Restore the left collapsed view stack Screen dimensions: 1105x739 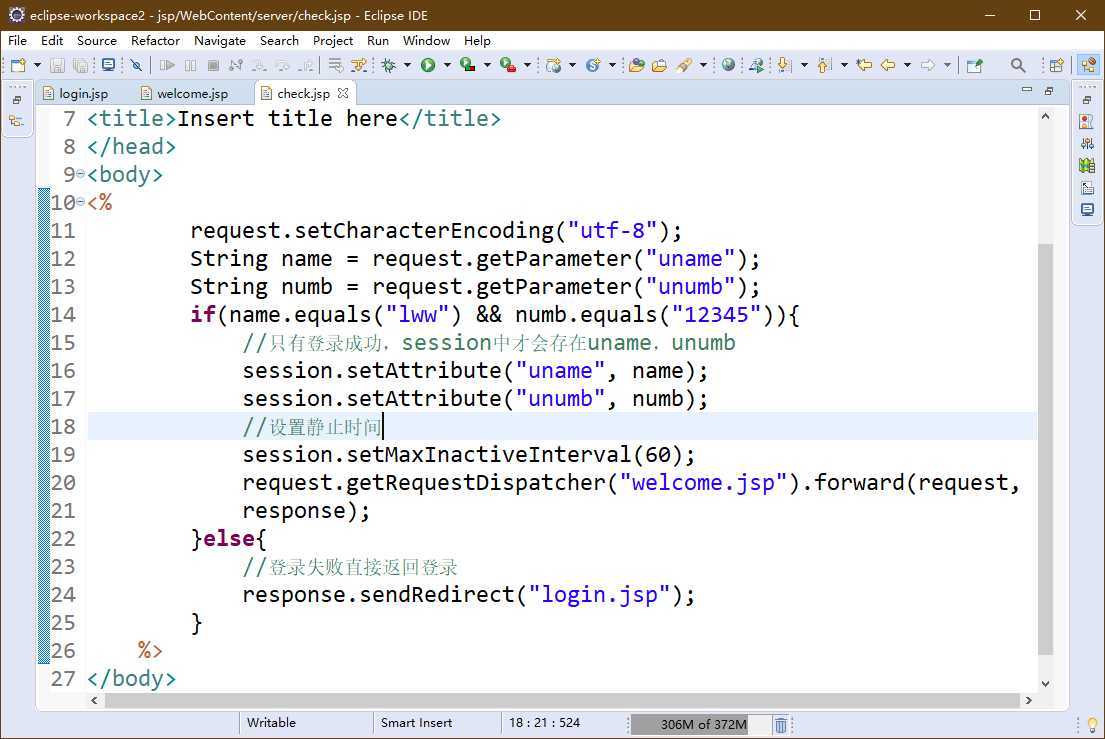[x=18, y=100]
